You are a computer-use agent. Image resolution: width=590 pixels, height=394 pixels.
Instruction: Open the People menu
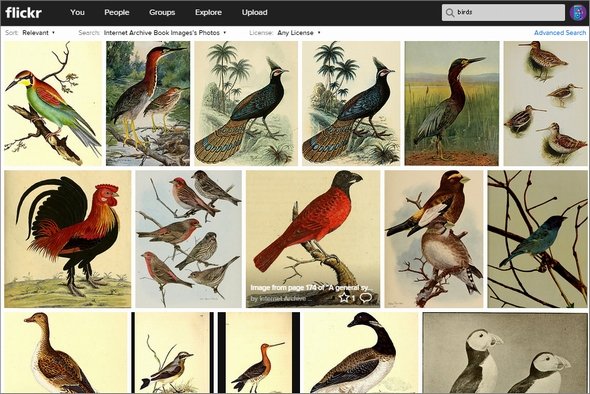tap(117, 12)
